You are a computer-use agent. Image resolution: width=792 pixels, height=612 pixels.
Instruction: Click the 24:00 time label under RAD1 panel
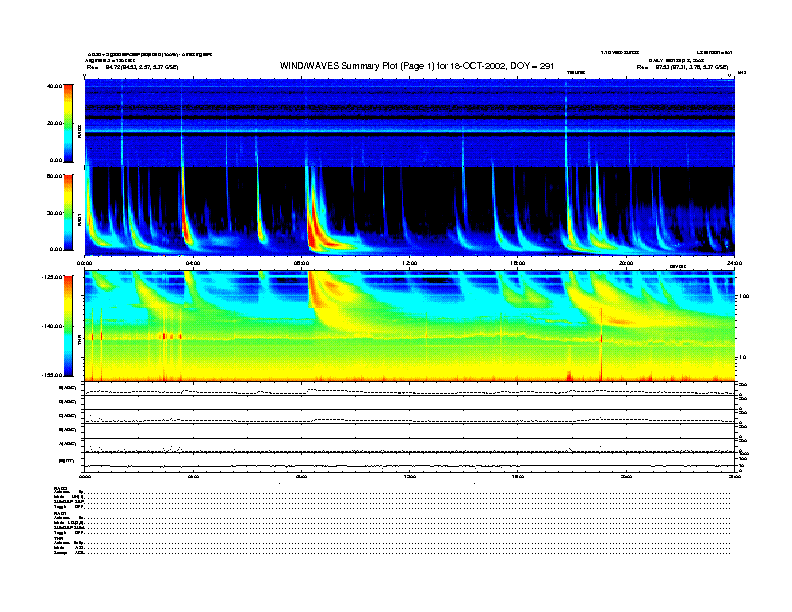734,263
